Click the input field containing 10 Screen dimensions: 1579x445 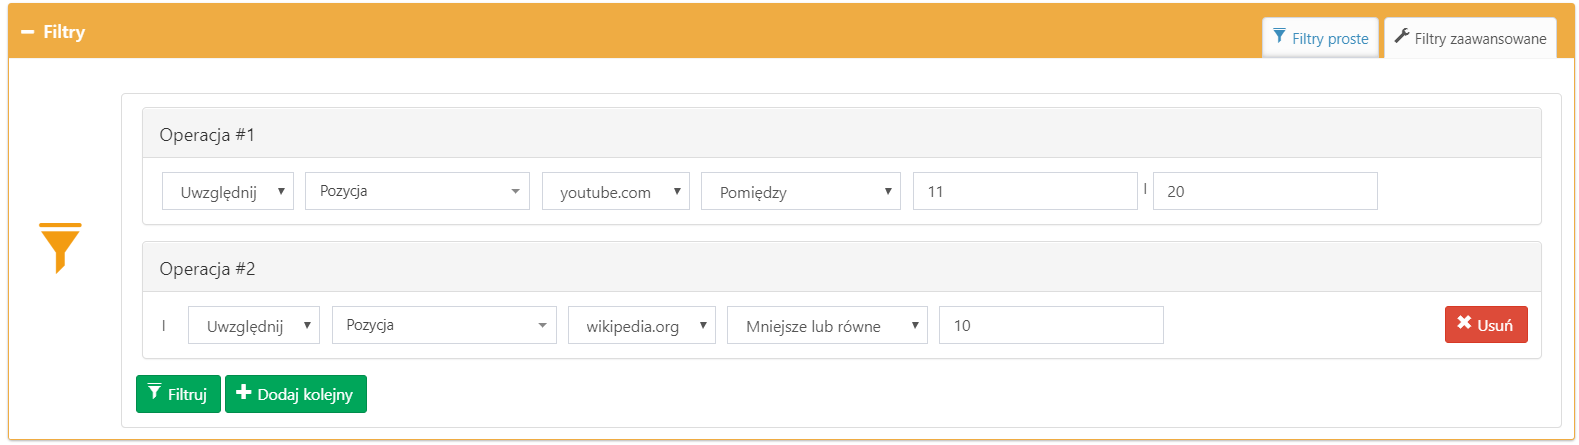click(x=1050, y=325)
